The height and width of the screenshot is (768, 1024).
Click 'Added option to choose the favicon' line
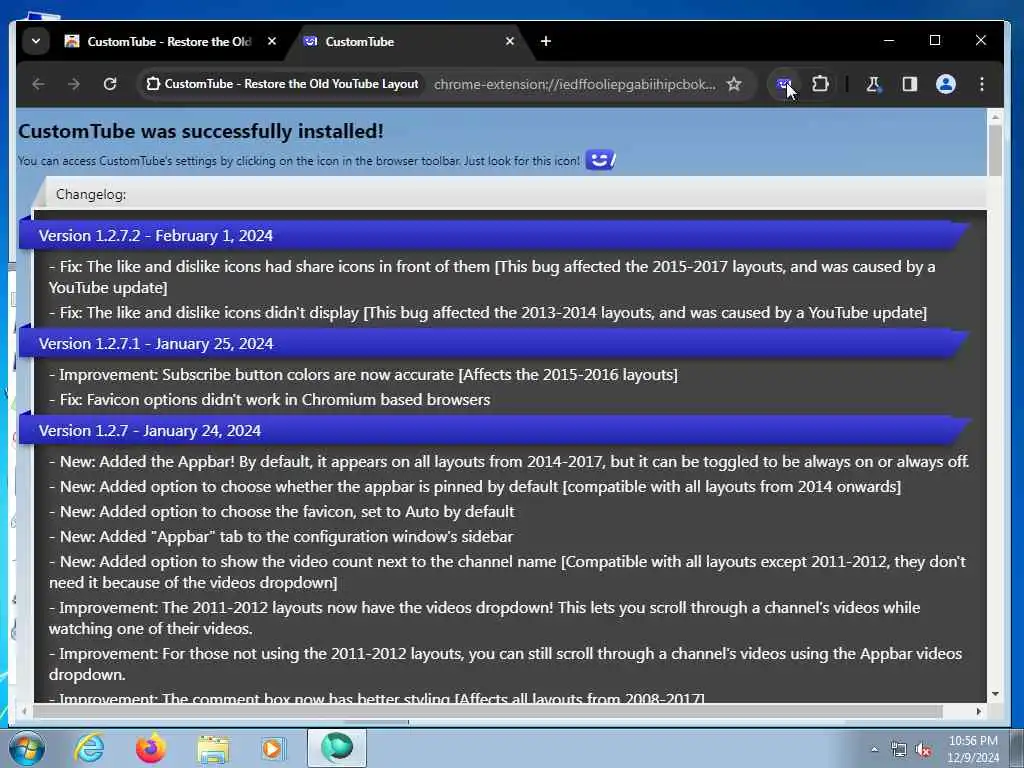281,511
